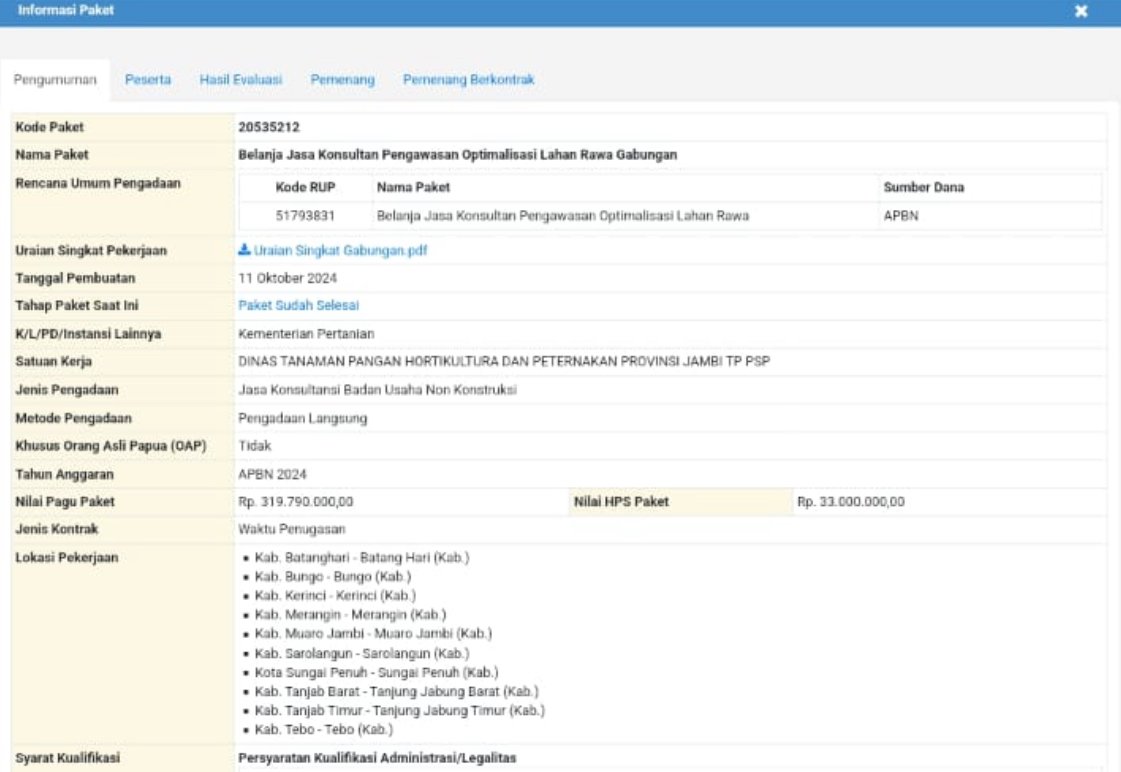Viewport: 1121px width, 772px height.
Task: Select the Kode RUP number 51793831
Action: 305,216
